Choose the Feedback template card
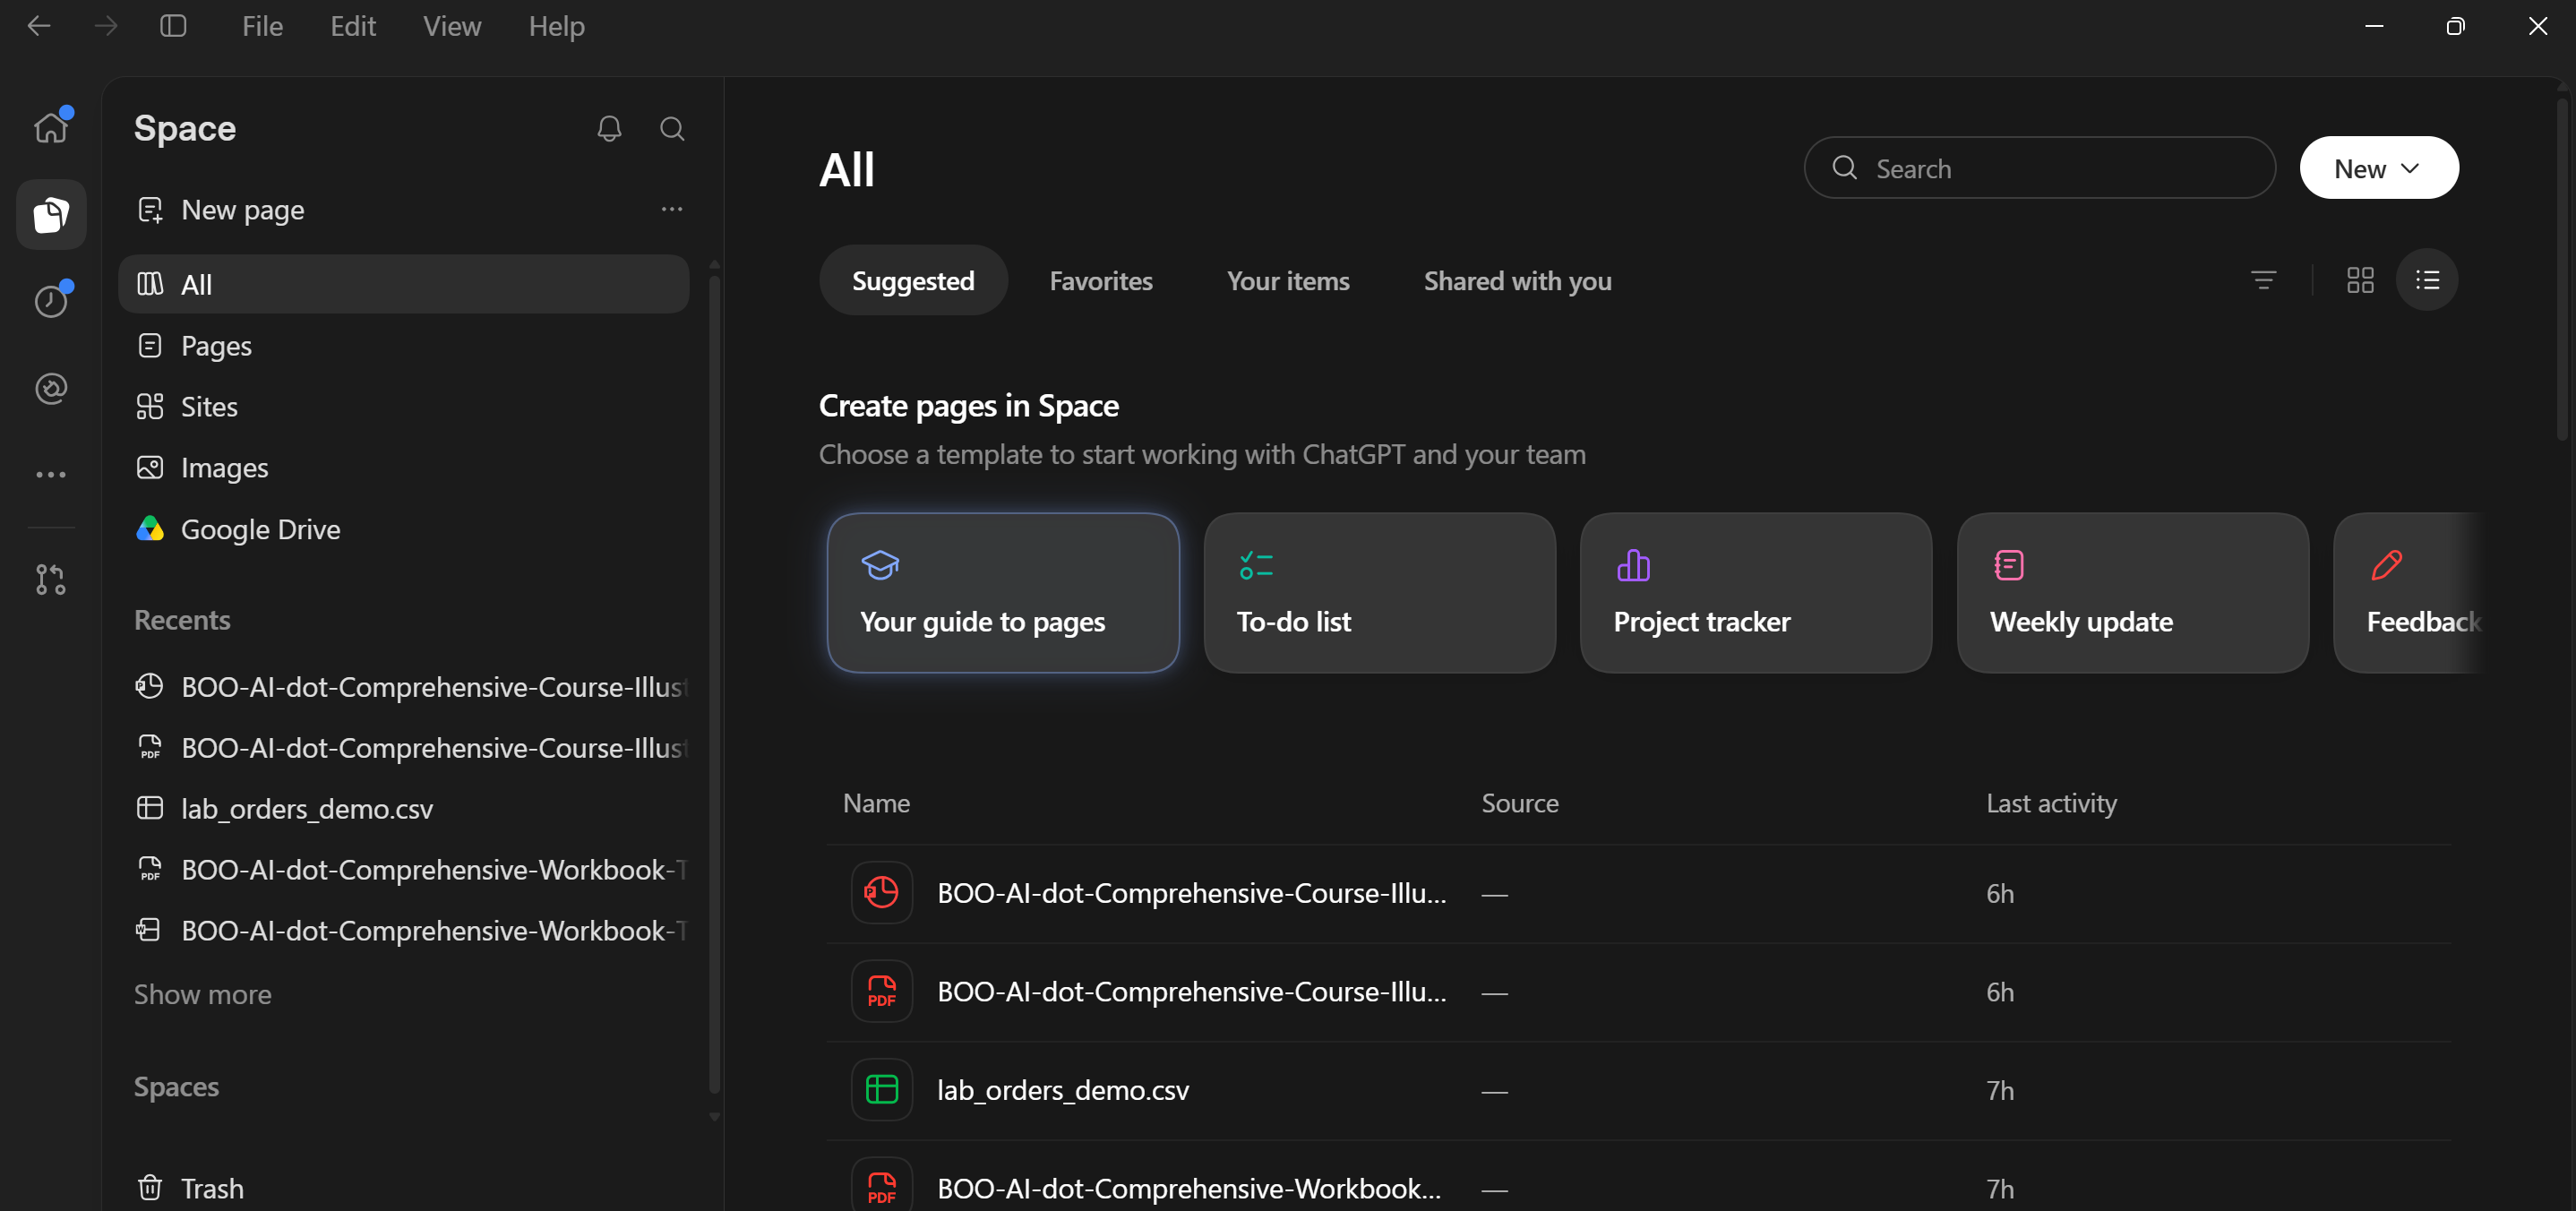 tap(2410, 593)
